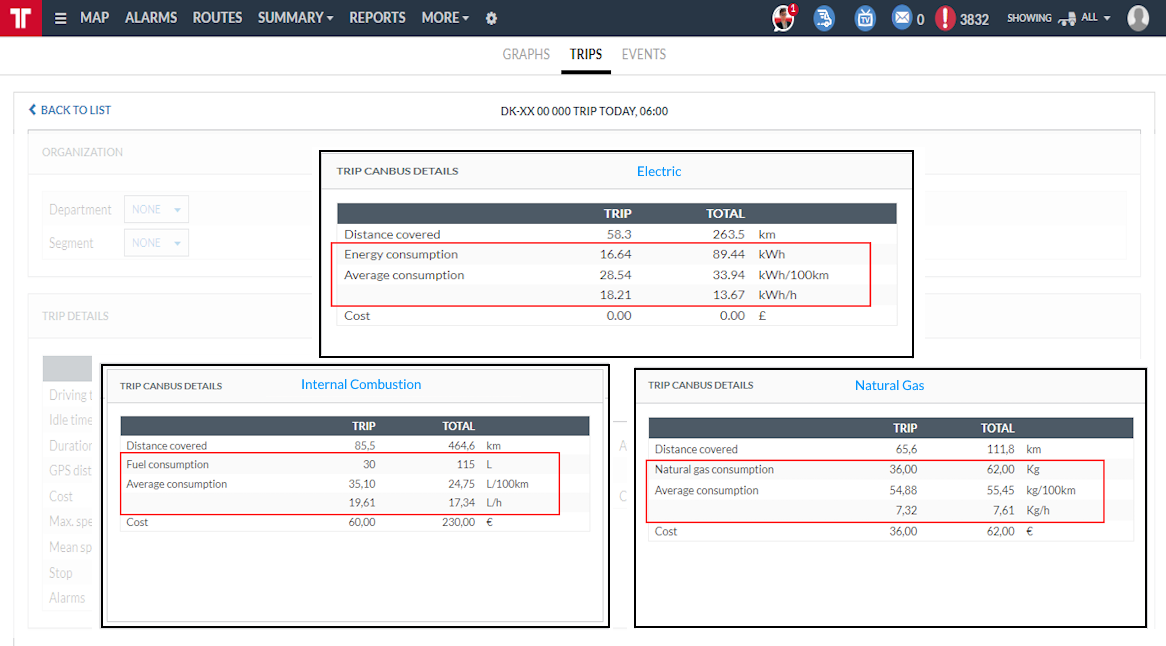Open the settings gear icon in navbar
The width and height of the screenshot is (1166, 646).
[492, 19]
